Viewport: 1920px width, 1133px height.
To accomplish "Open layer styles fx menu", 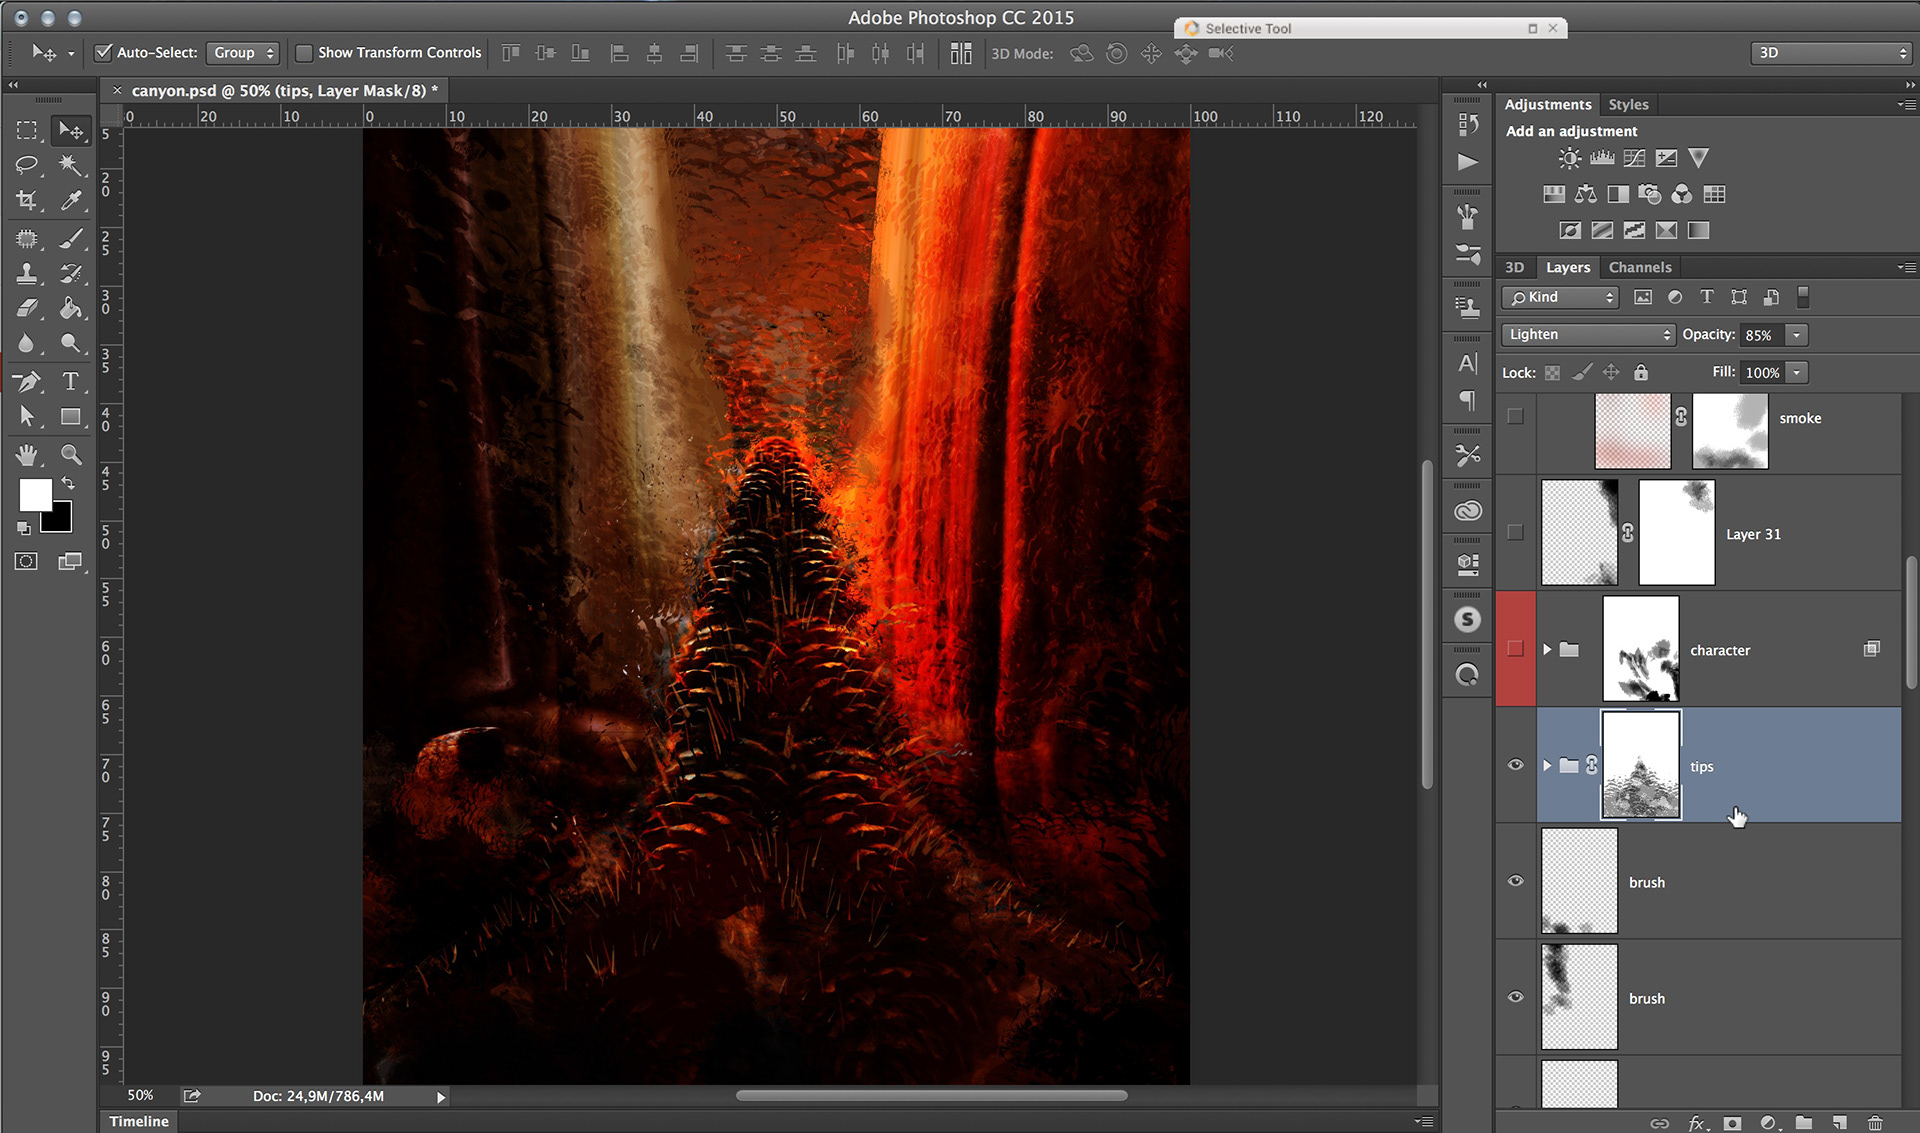I will (1697, 1123).
